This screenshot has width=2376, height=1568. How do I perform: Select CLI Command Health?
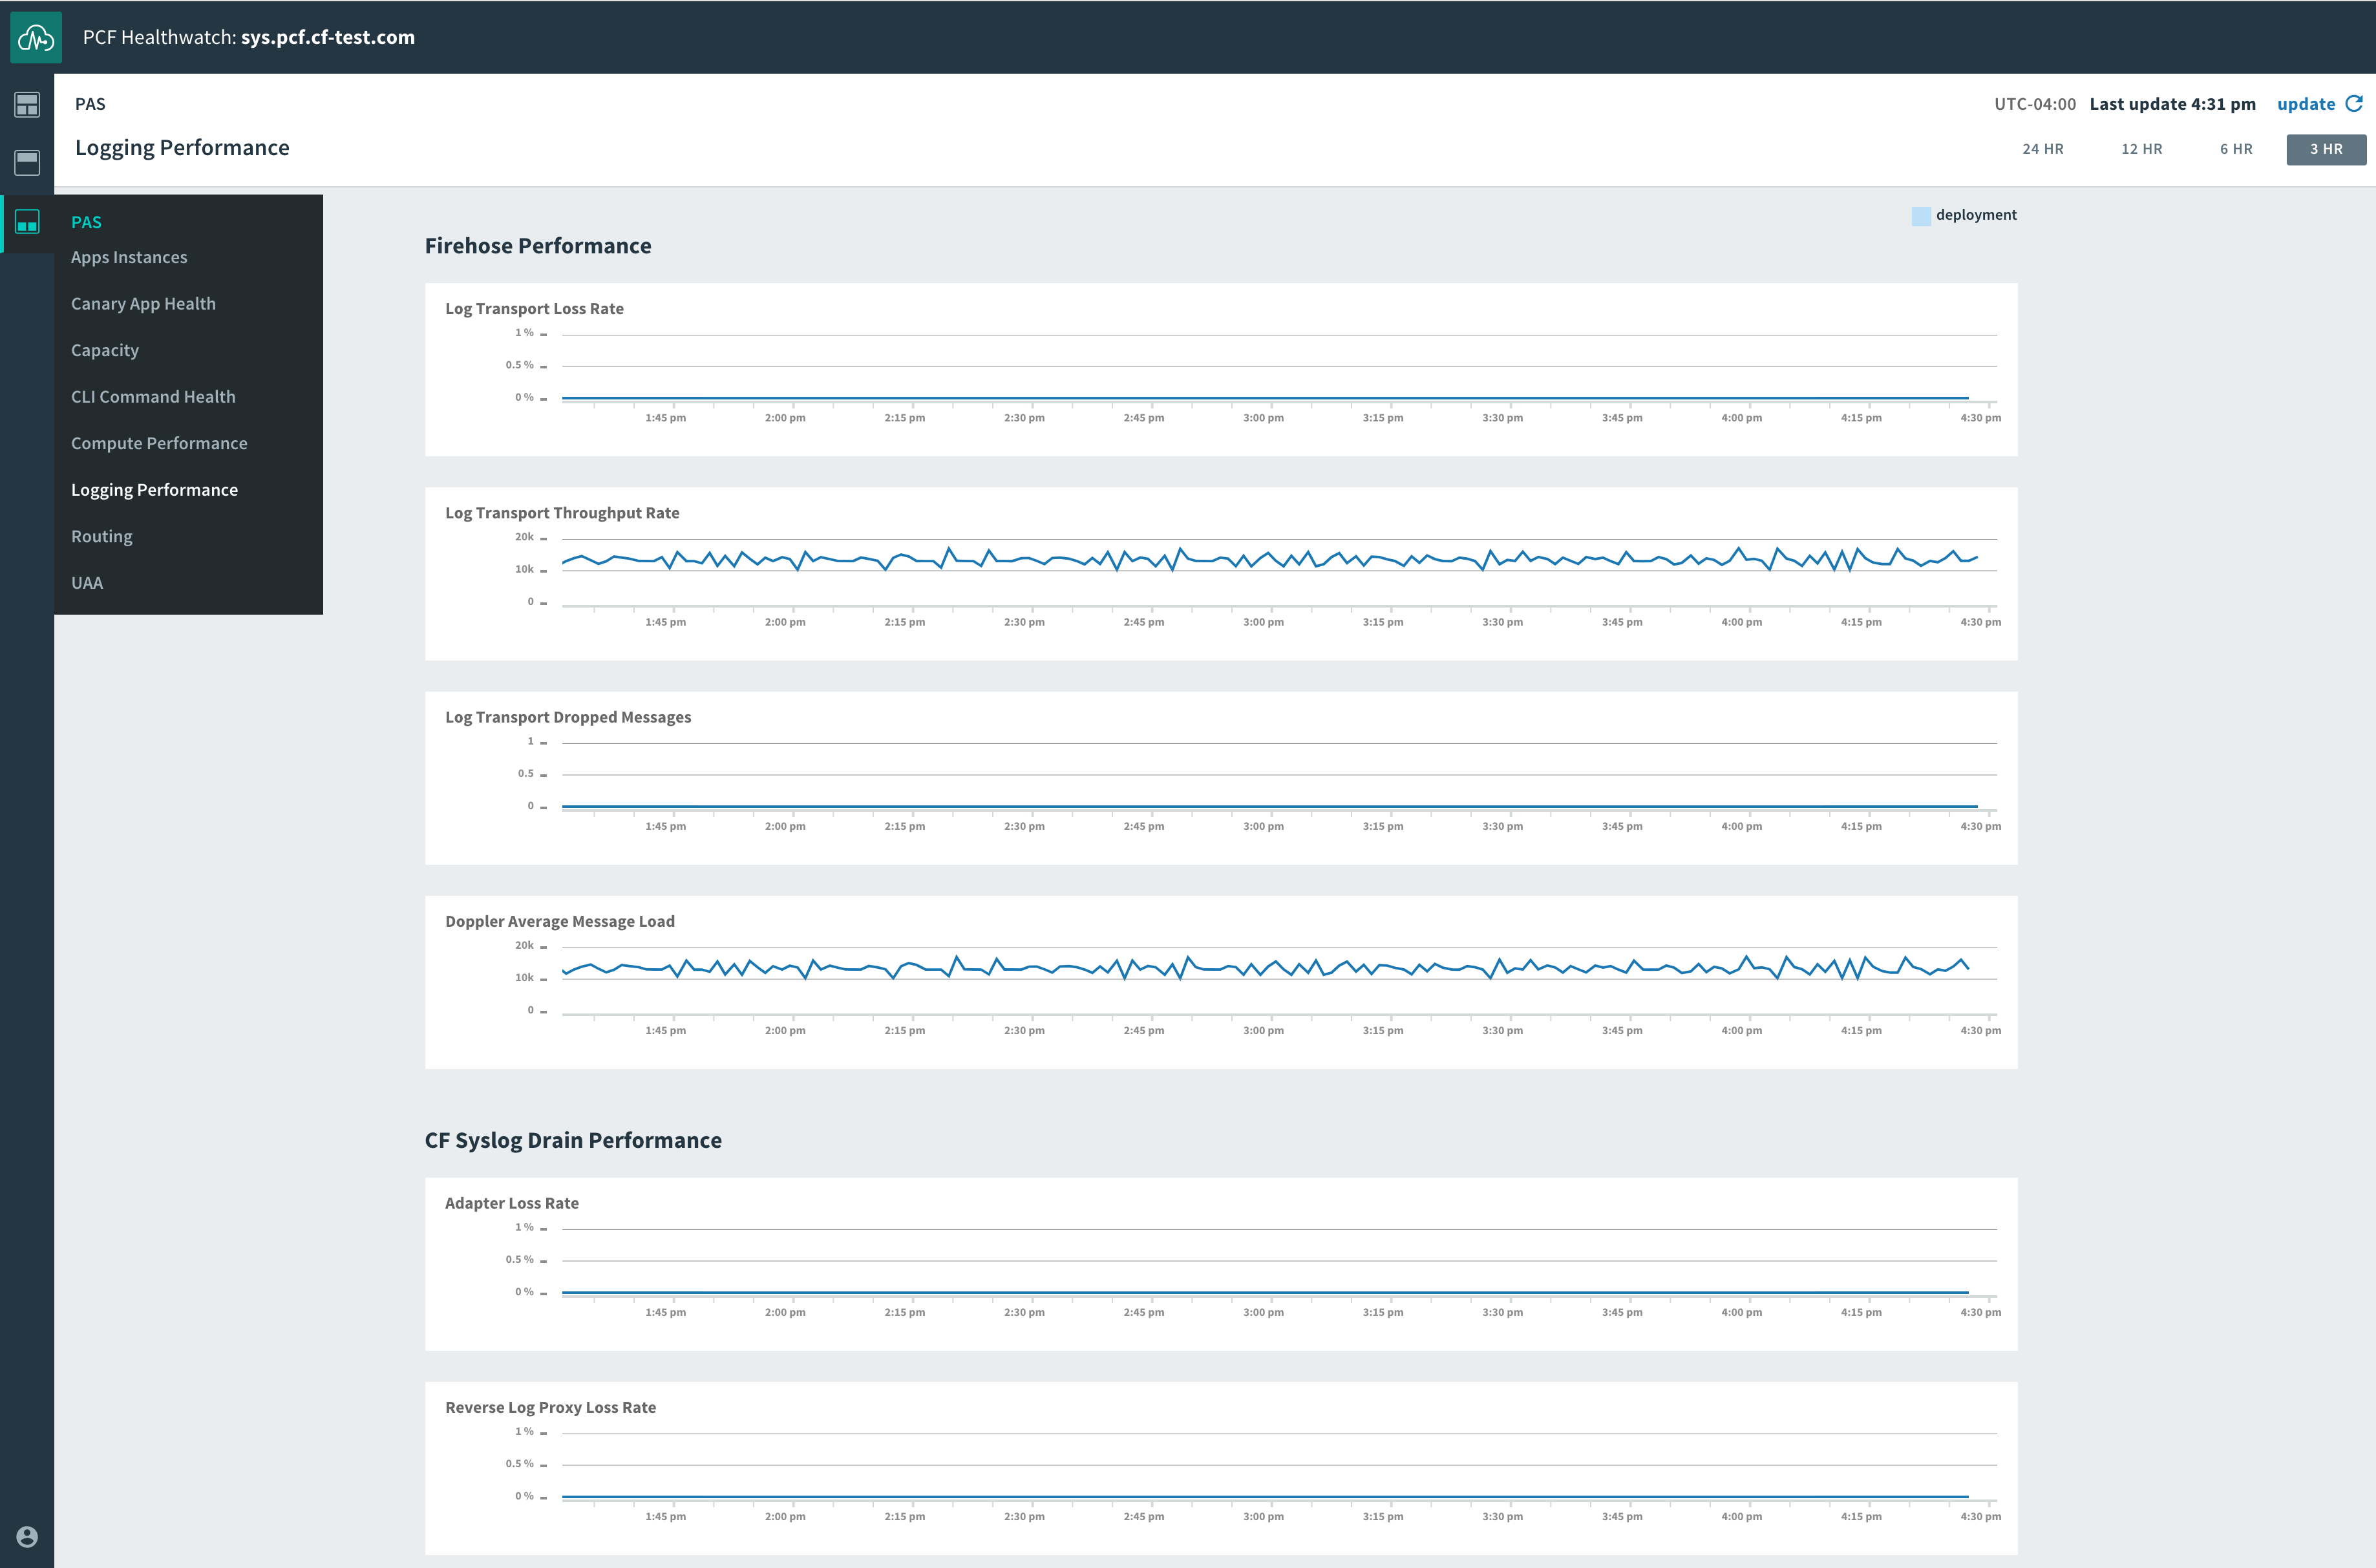click(153, 396)
